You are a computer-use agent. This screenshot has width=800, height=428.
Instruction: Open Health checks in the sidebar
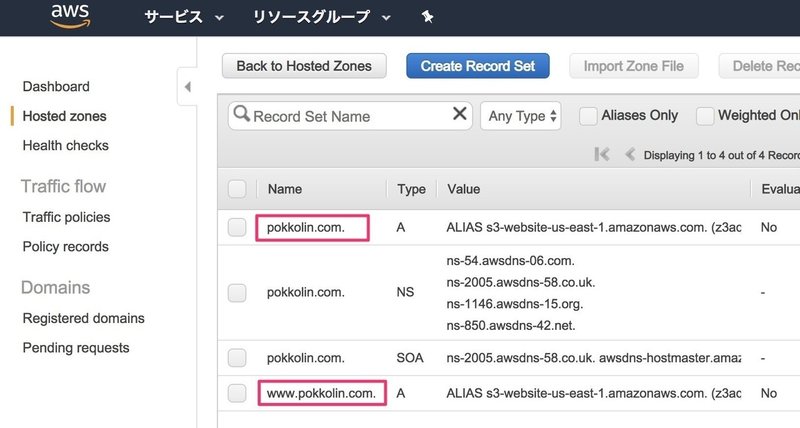point(65,145)
